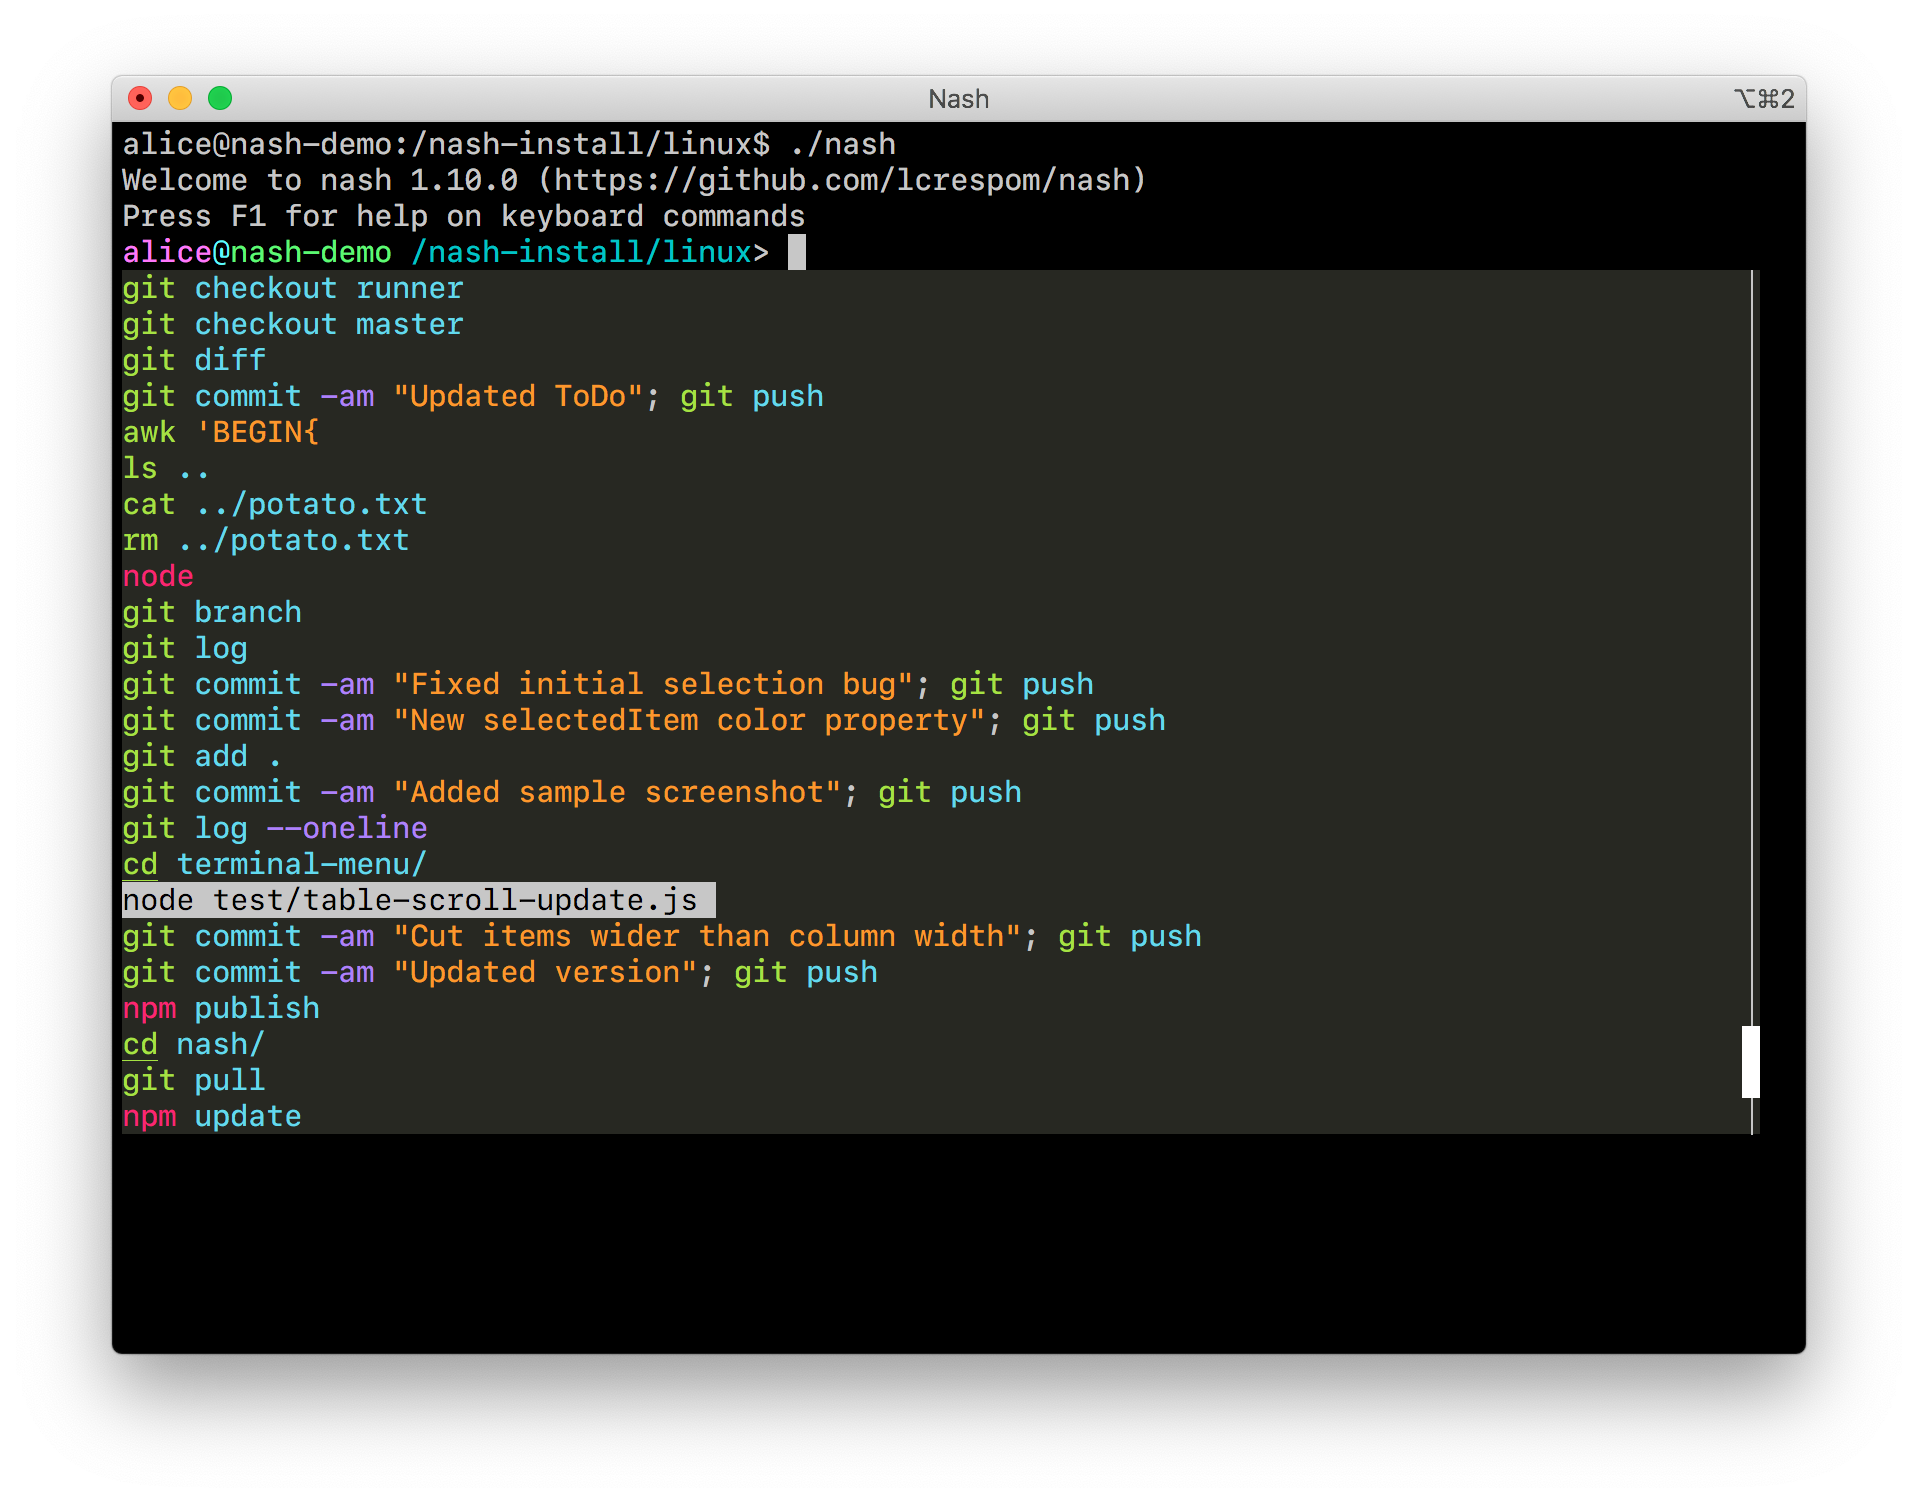
Task: Select the standalone 'node' entry
Action: coord(158,577)
